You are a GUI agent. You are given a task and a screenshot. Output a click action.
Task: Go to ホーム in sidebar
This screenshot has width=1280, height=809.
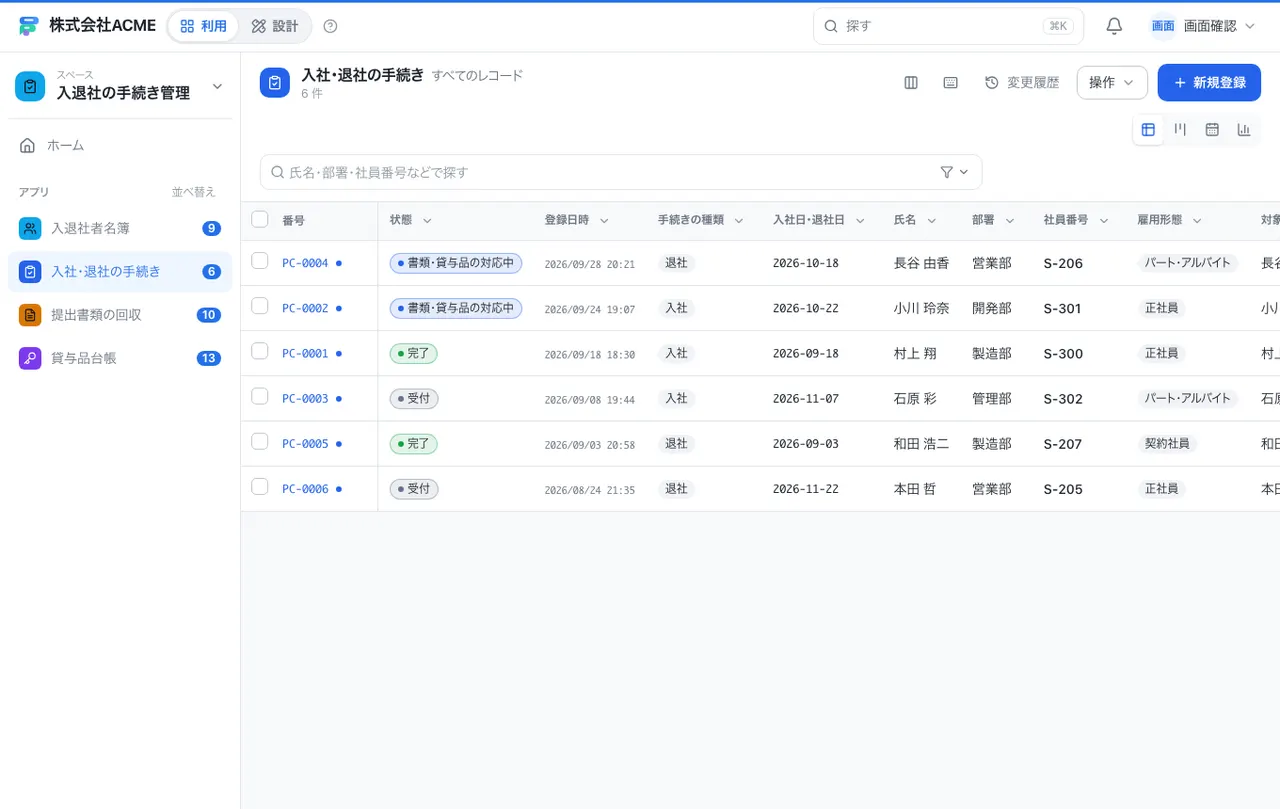pyautogui.click(x=120, y=146)
